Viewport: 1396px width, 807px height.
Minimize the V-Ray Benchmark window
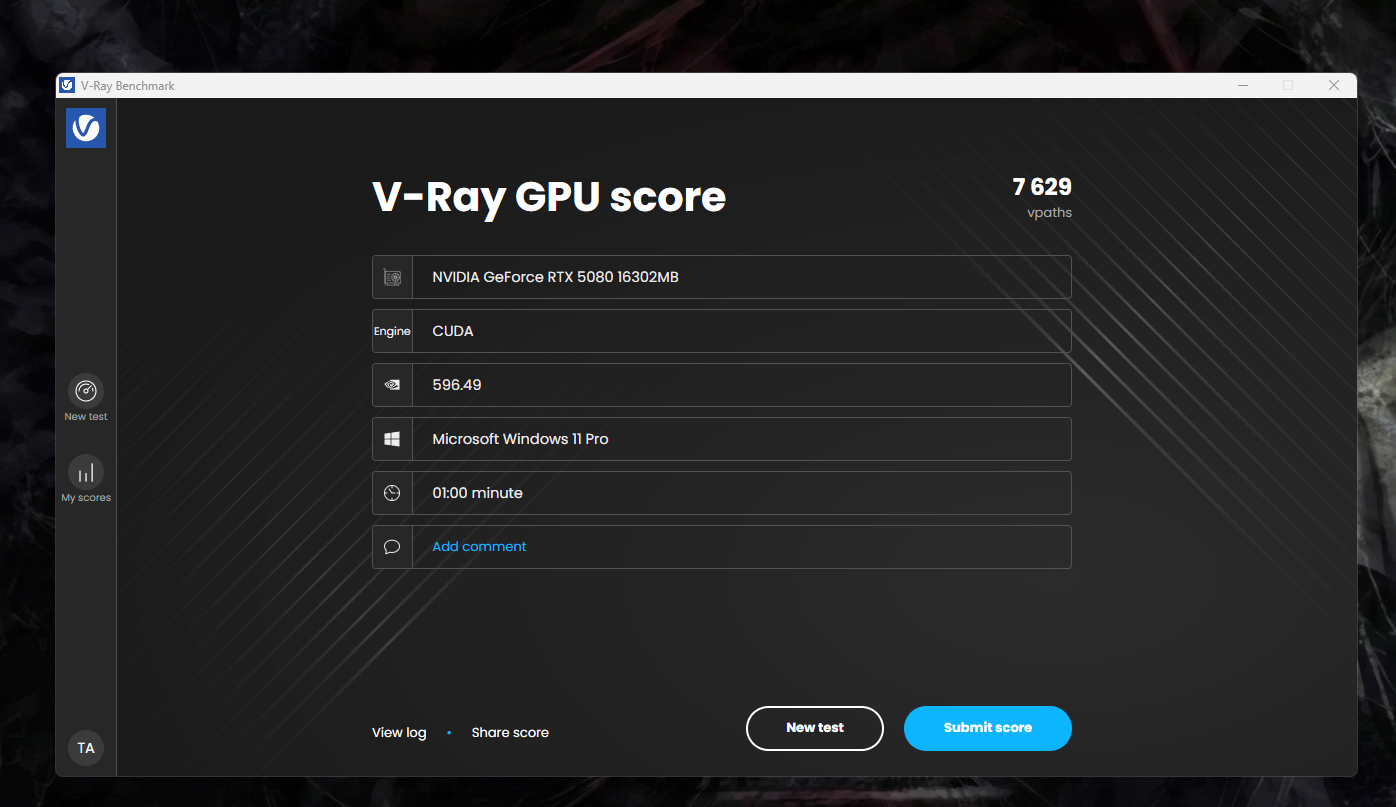(1243, 86)
